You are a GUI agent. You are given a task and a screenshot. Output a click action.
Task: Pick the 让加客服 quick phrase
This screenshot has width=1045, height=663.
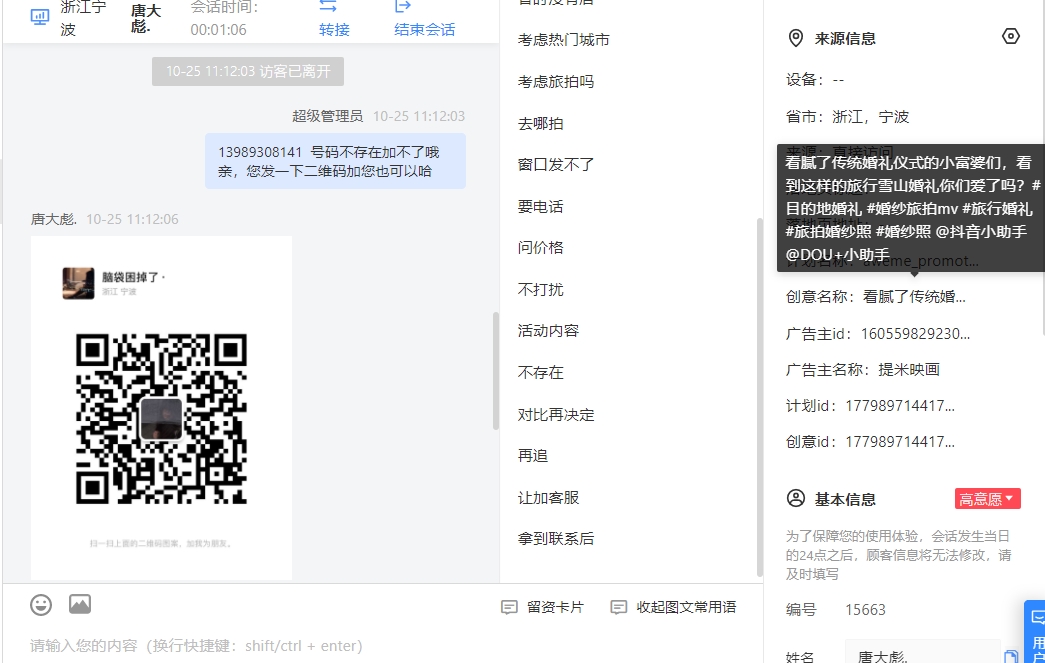click(548, 498)
